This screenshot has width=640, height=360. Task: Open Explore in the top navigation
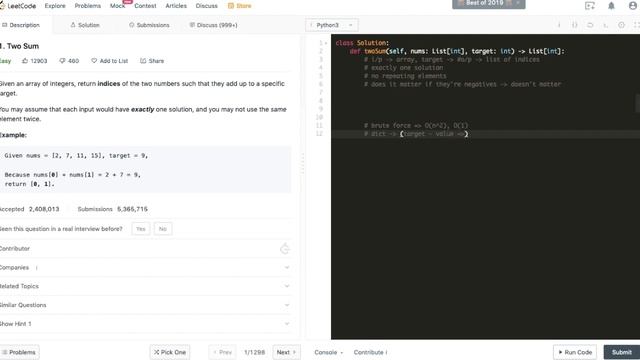click(55, 6)
